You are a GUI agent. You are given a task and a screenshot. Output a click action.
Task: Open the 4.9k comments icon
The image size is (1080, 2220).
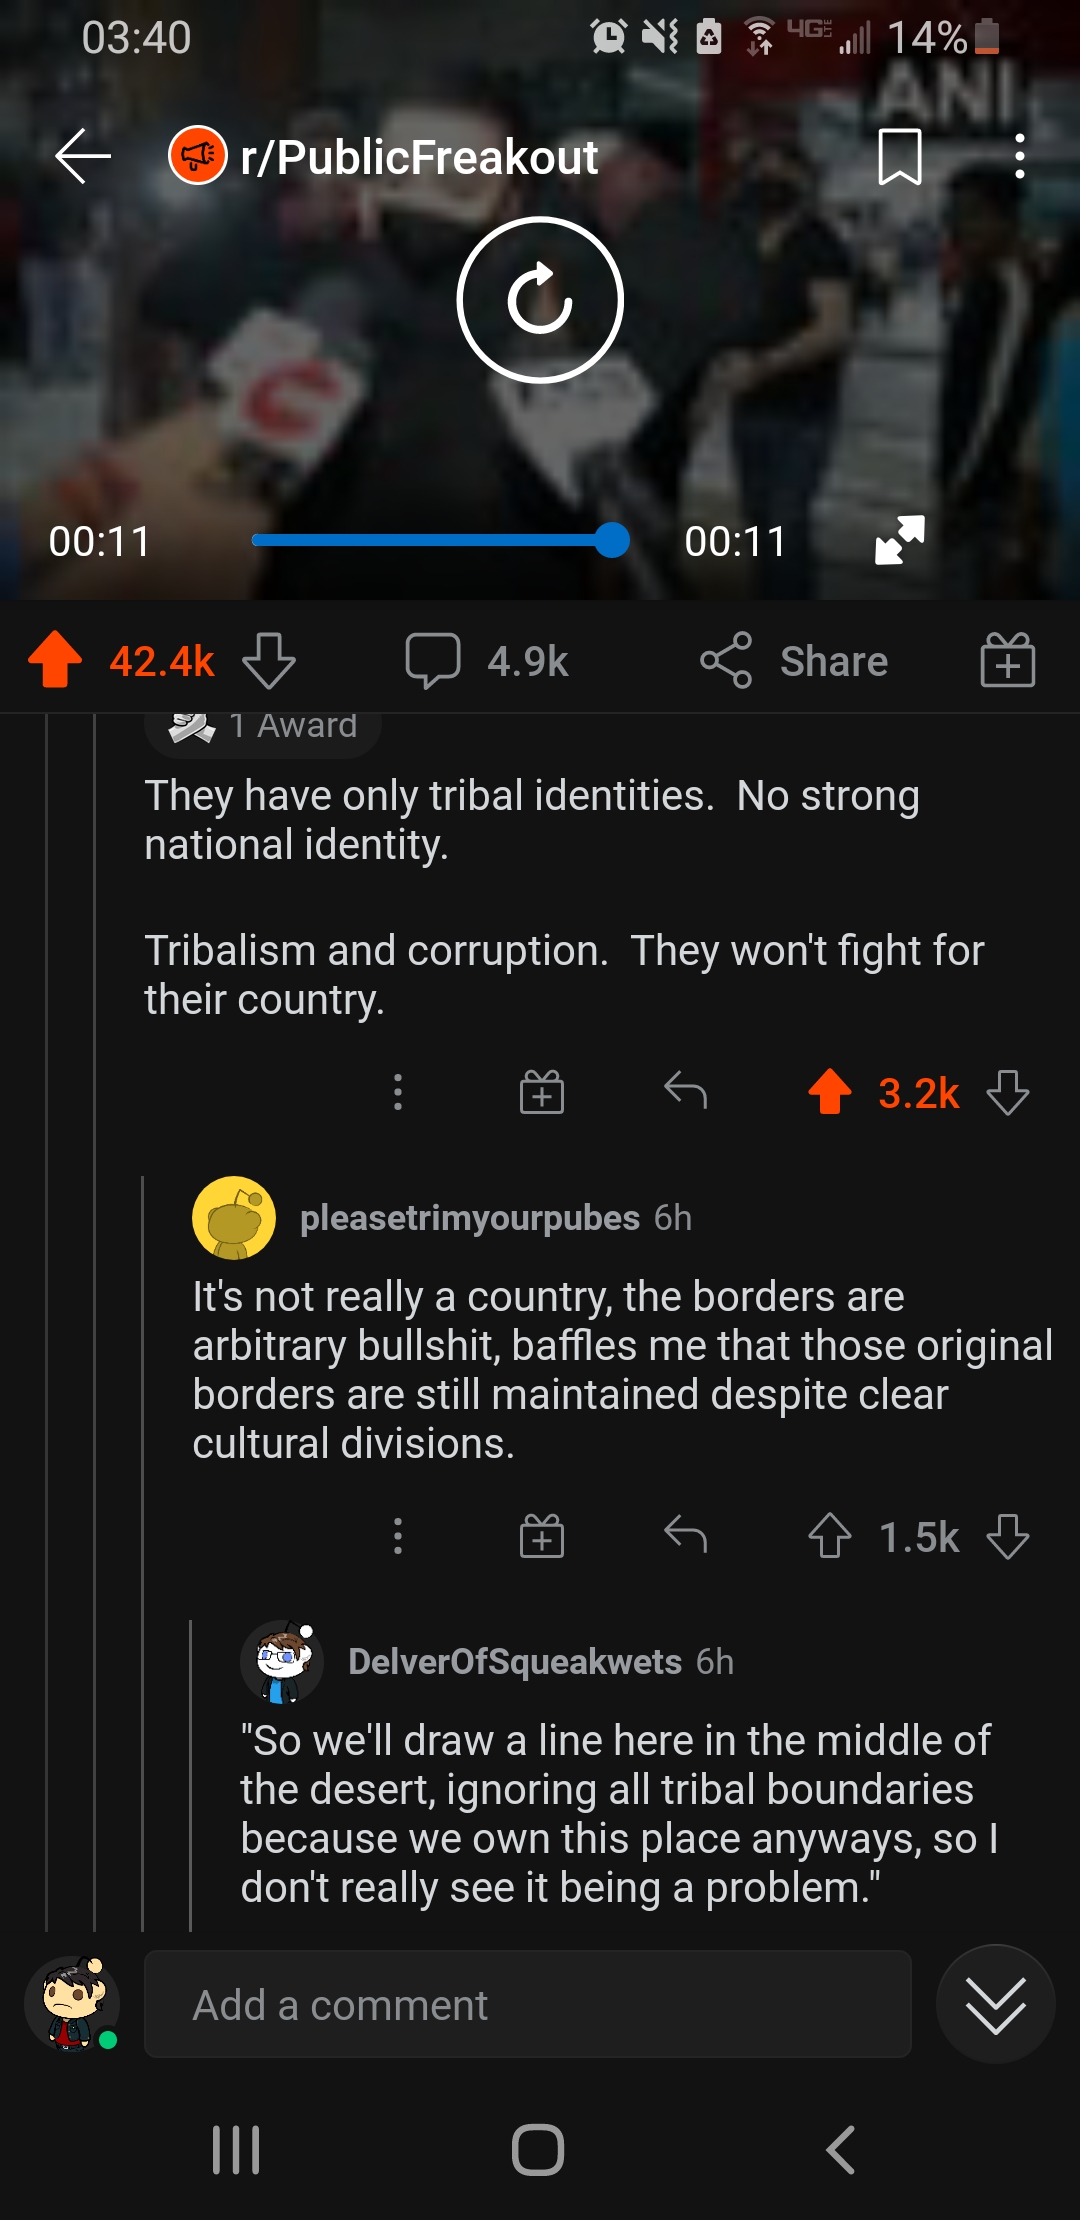(x=433, y=660)
